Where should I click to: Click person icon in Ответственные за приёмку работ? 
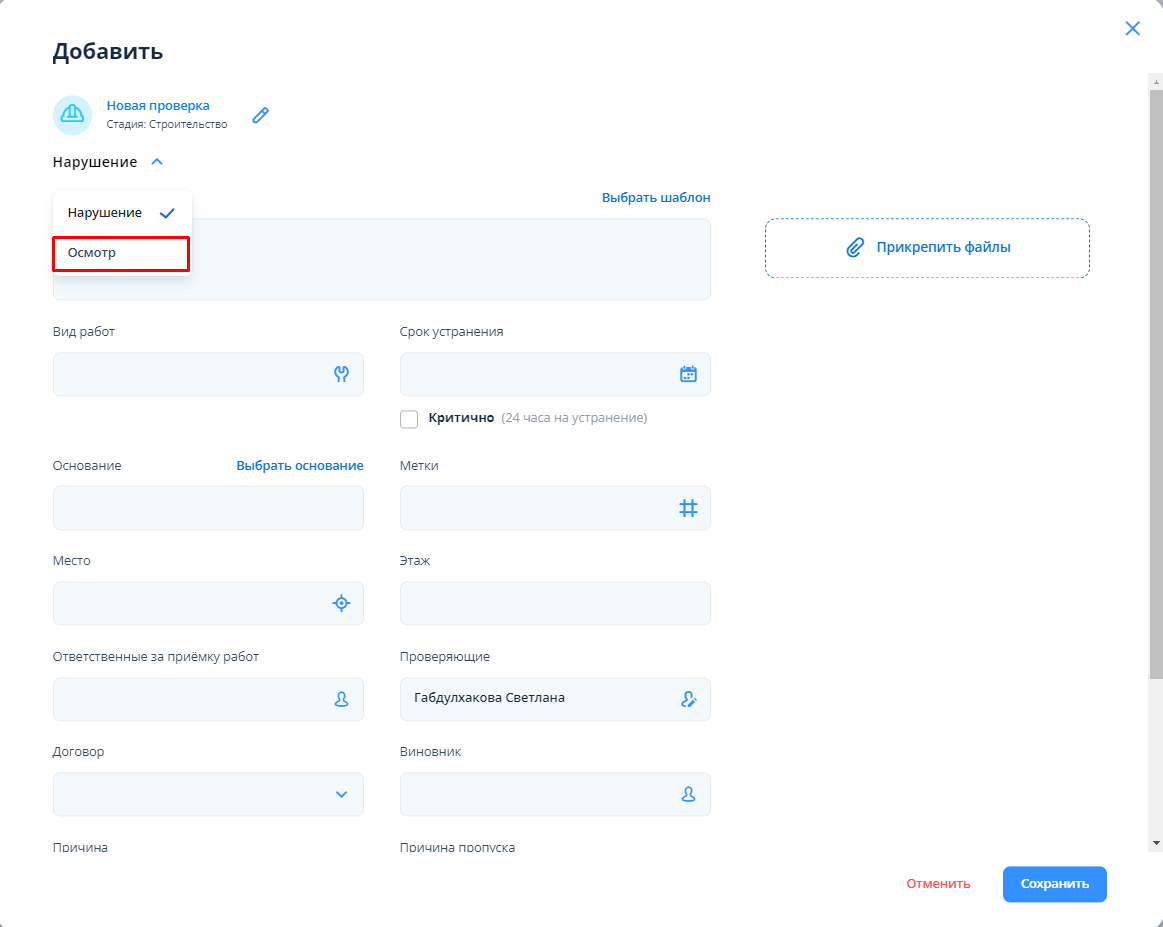click(341, 699)
